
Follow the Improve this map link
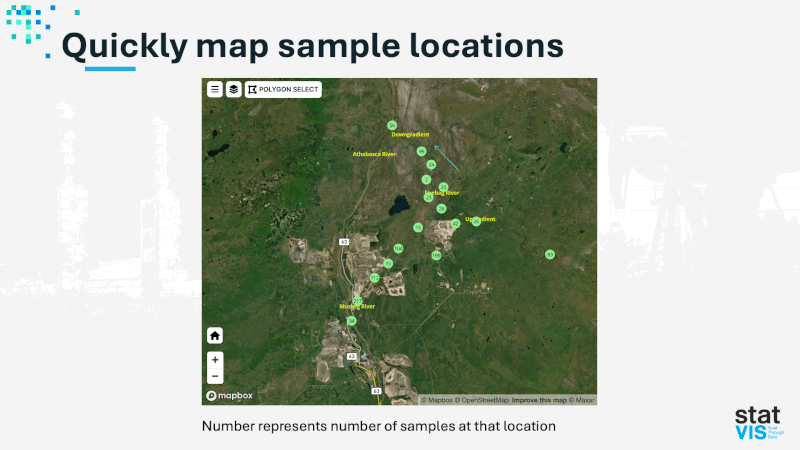[x=539, y=400]
